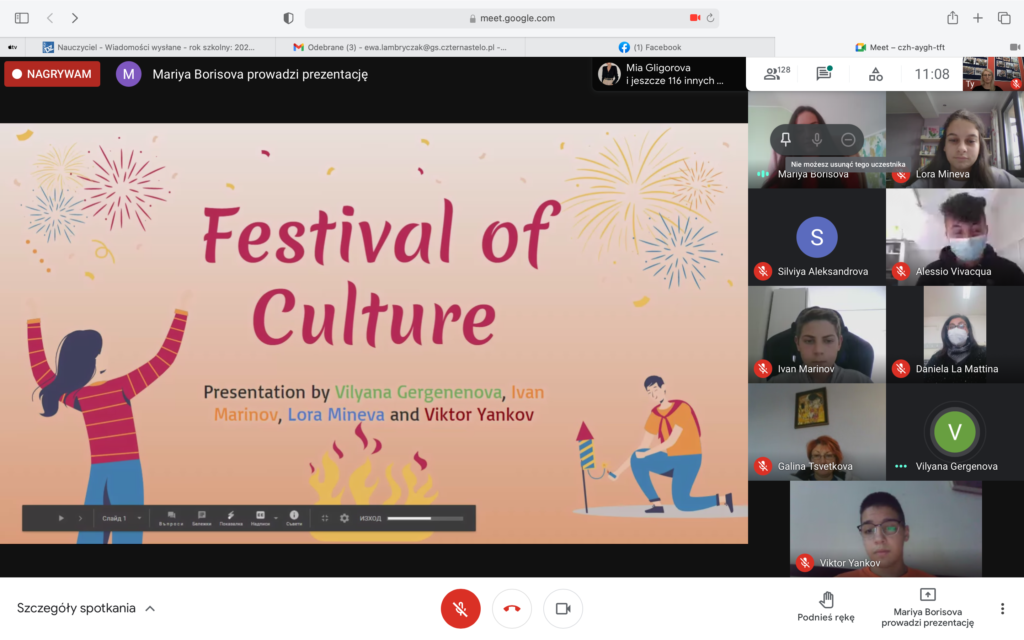
Task: Open the participants list showing 128 people
Action: [x=776, y=74]
